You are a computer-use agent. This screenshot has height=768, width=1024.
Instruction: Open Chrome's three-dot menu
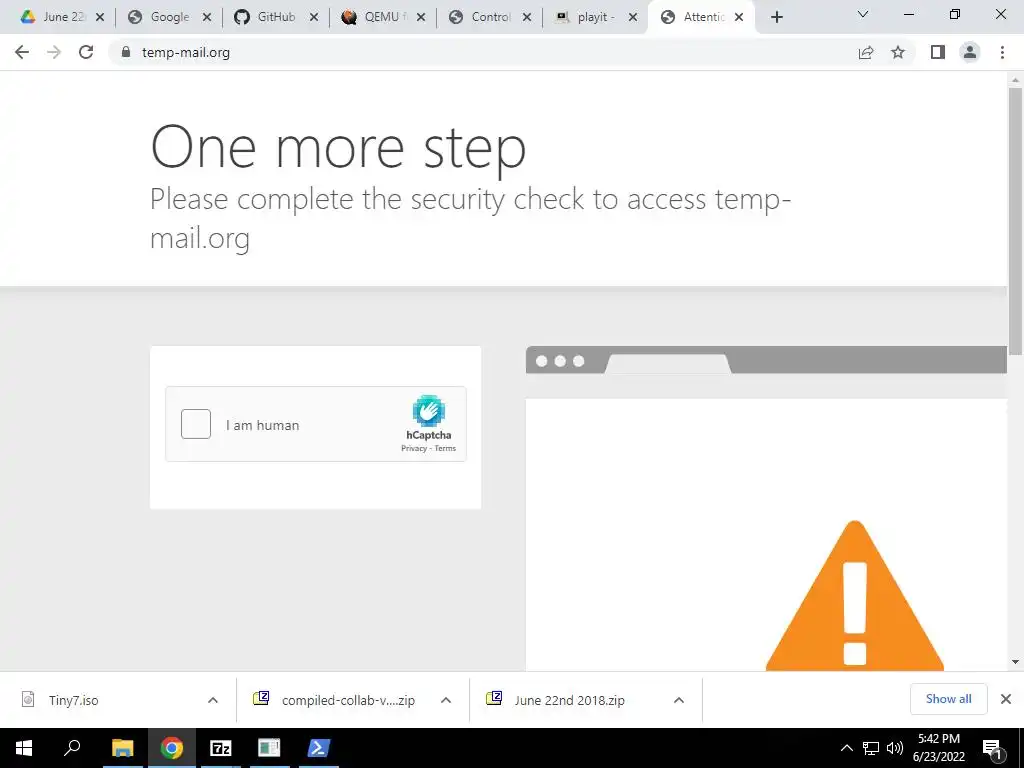coord(1002,52)
